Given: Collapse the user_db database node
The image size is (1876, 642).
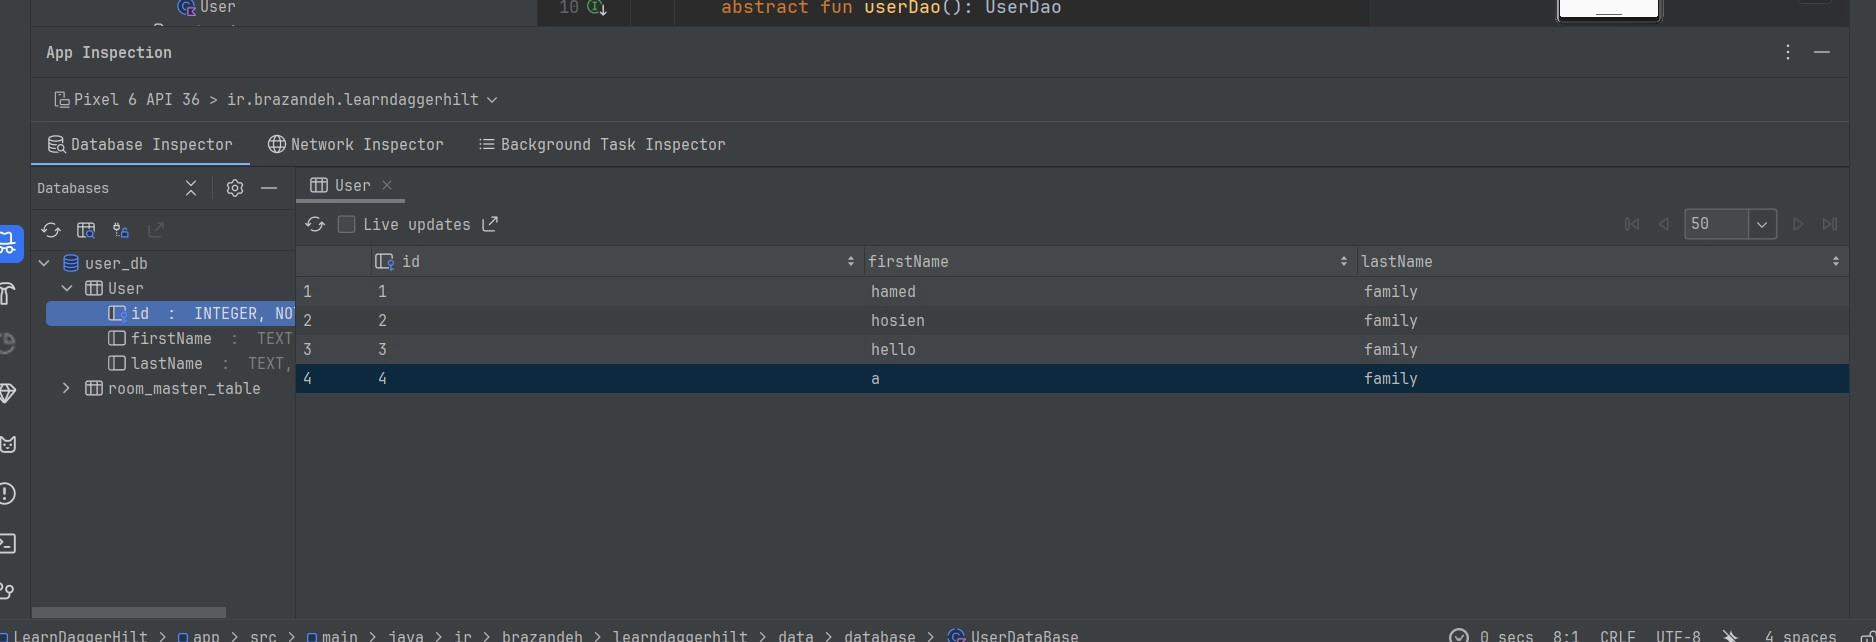Looking at the screenshot, I should click(x=44, y=263).
